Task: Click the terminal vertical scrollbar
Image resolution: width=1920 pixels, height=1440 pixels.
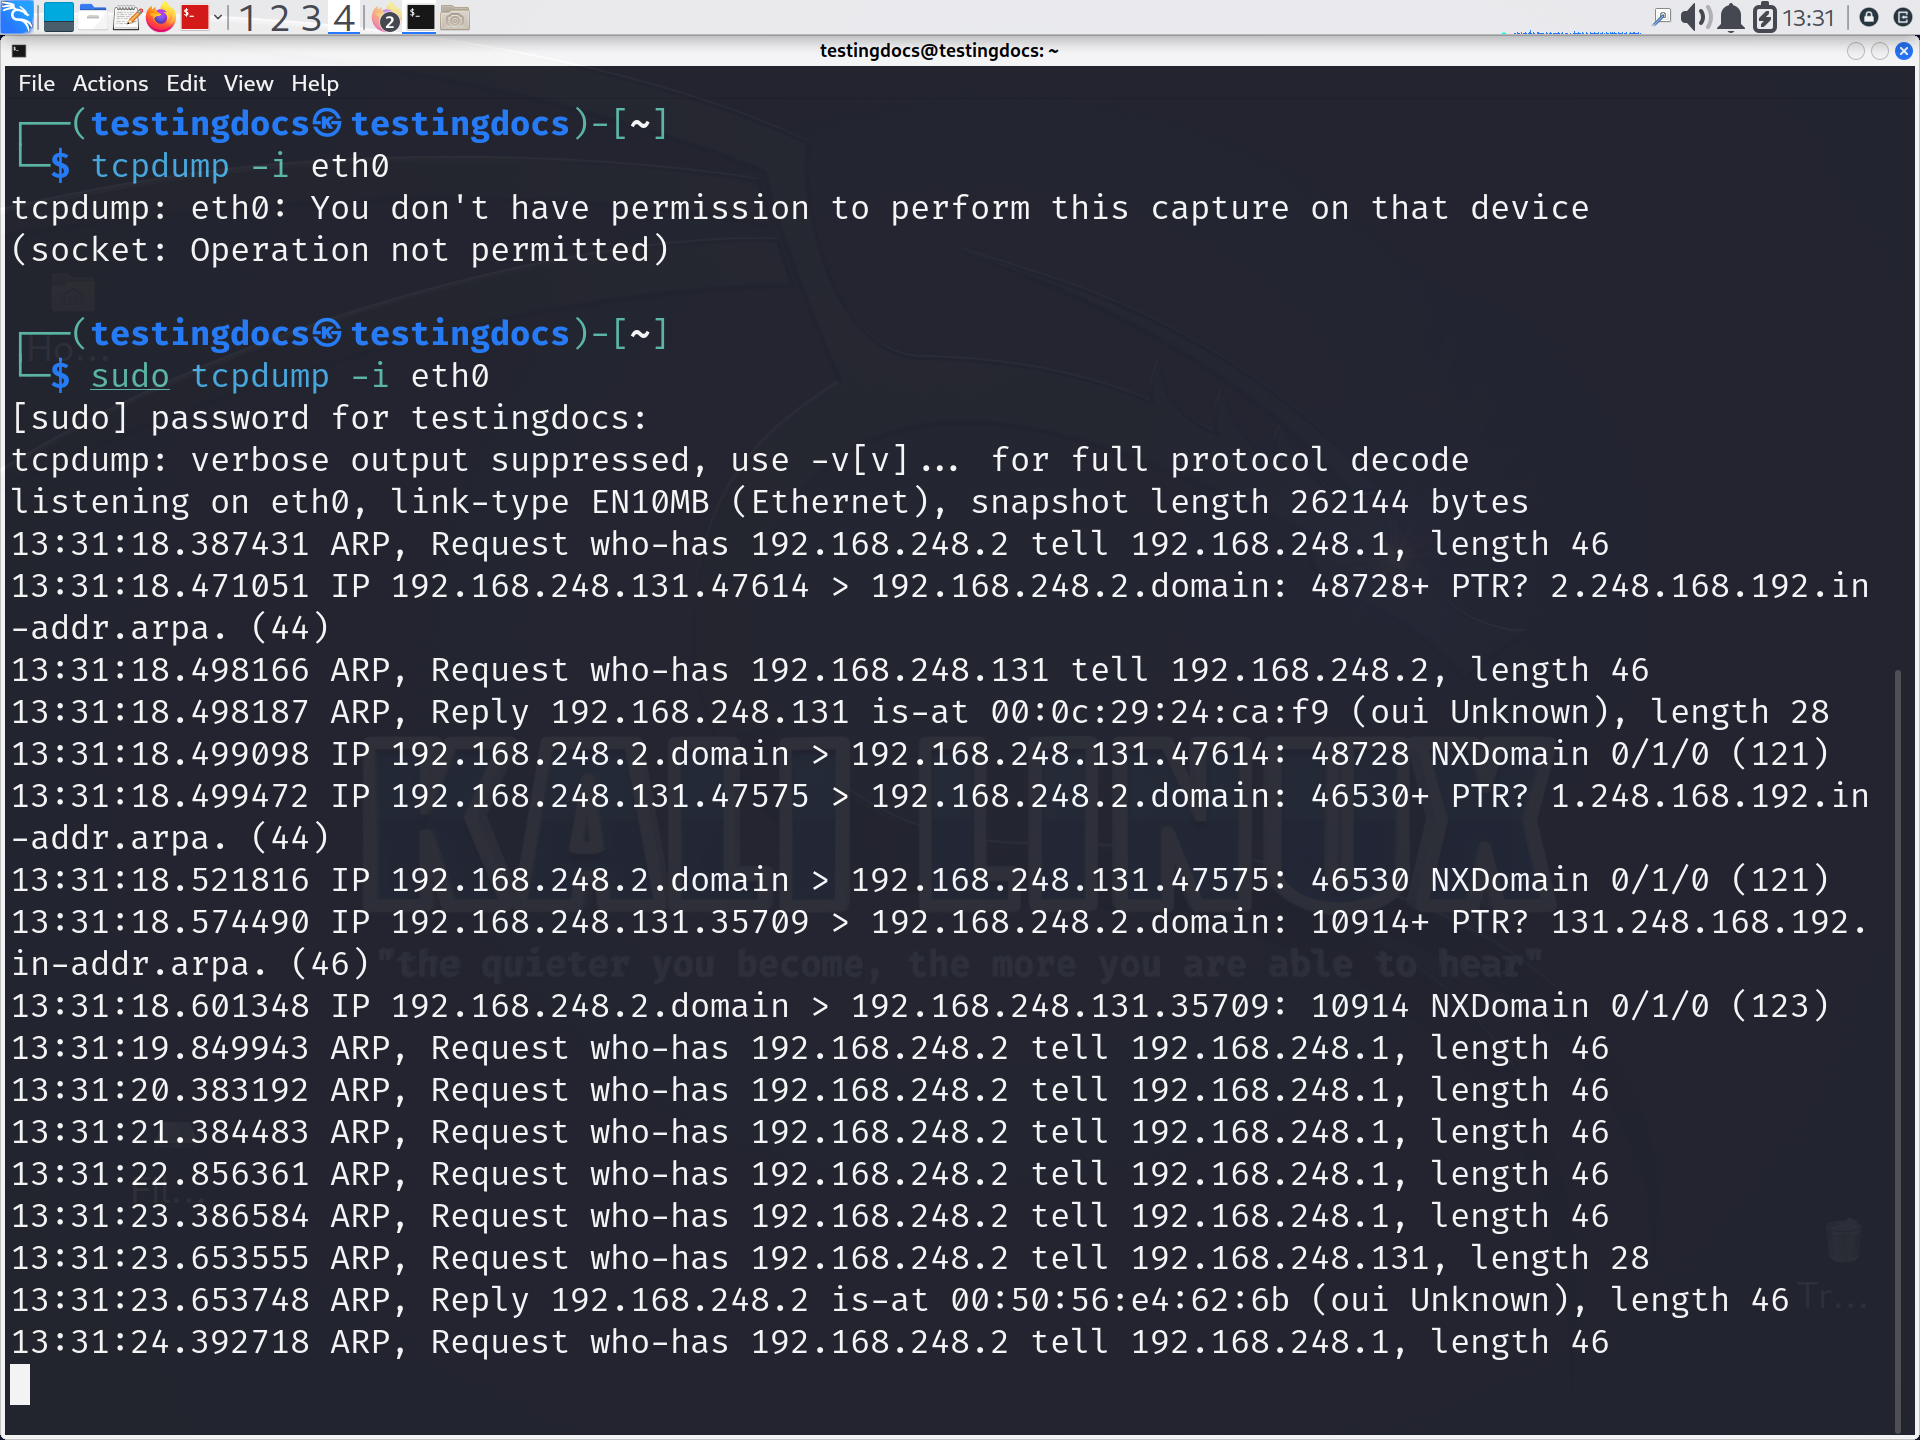Action: pos(1897,1050)
